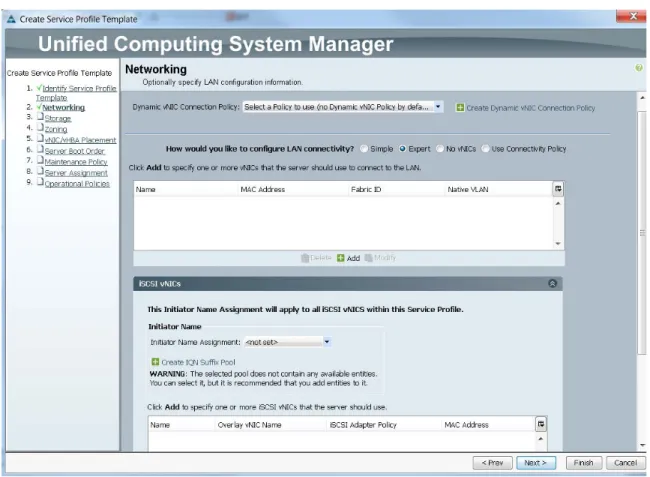Click the main panel vertical scrollbar thumb
The width and height of the screenshot is (650, 477).
coord(642,232)
